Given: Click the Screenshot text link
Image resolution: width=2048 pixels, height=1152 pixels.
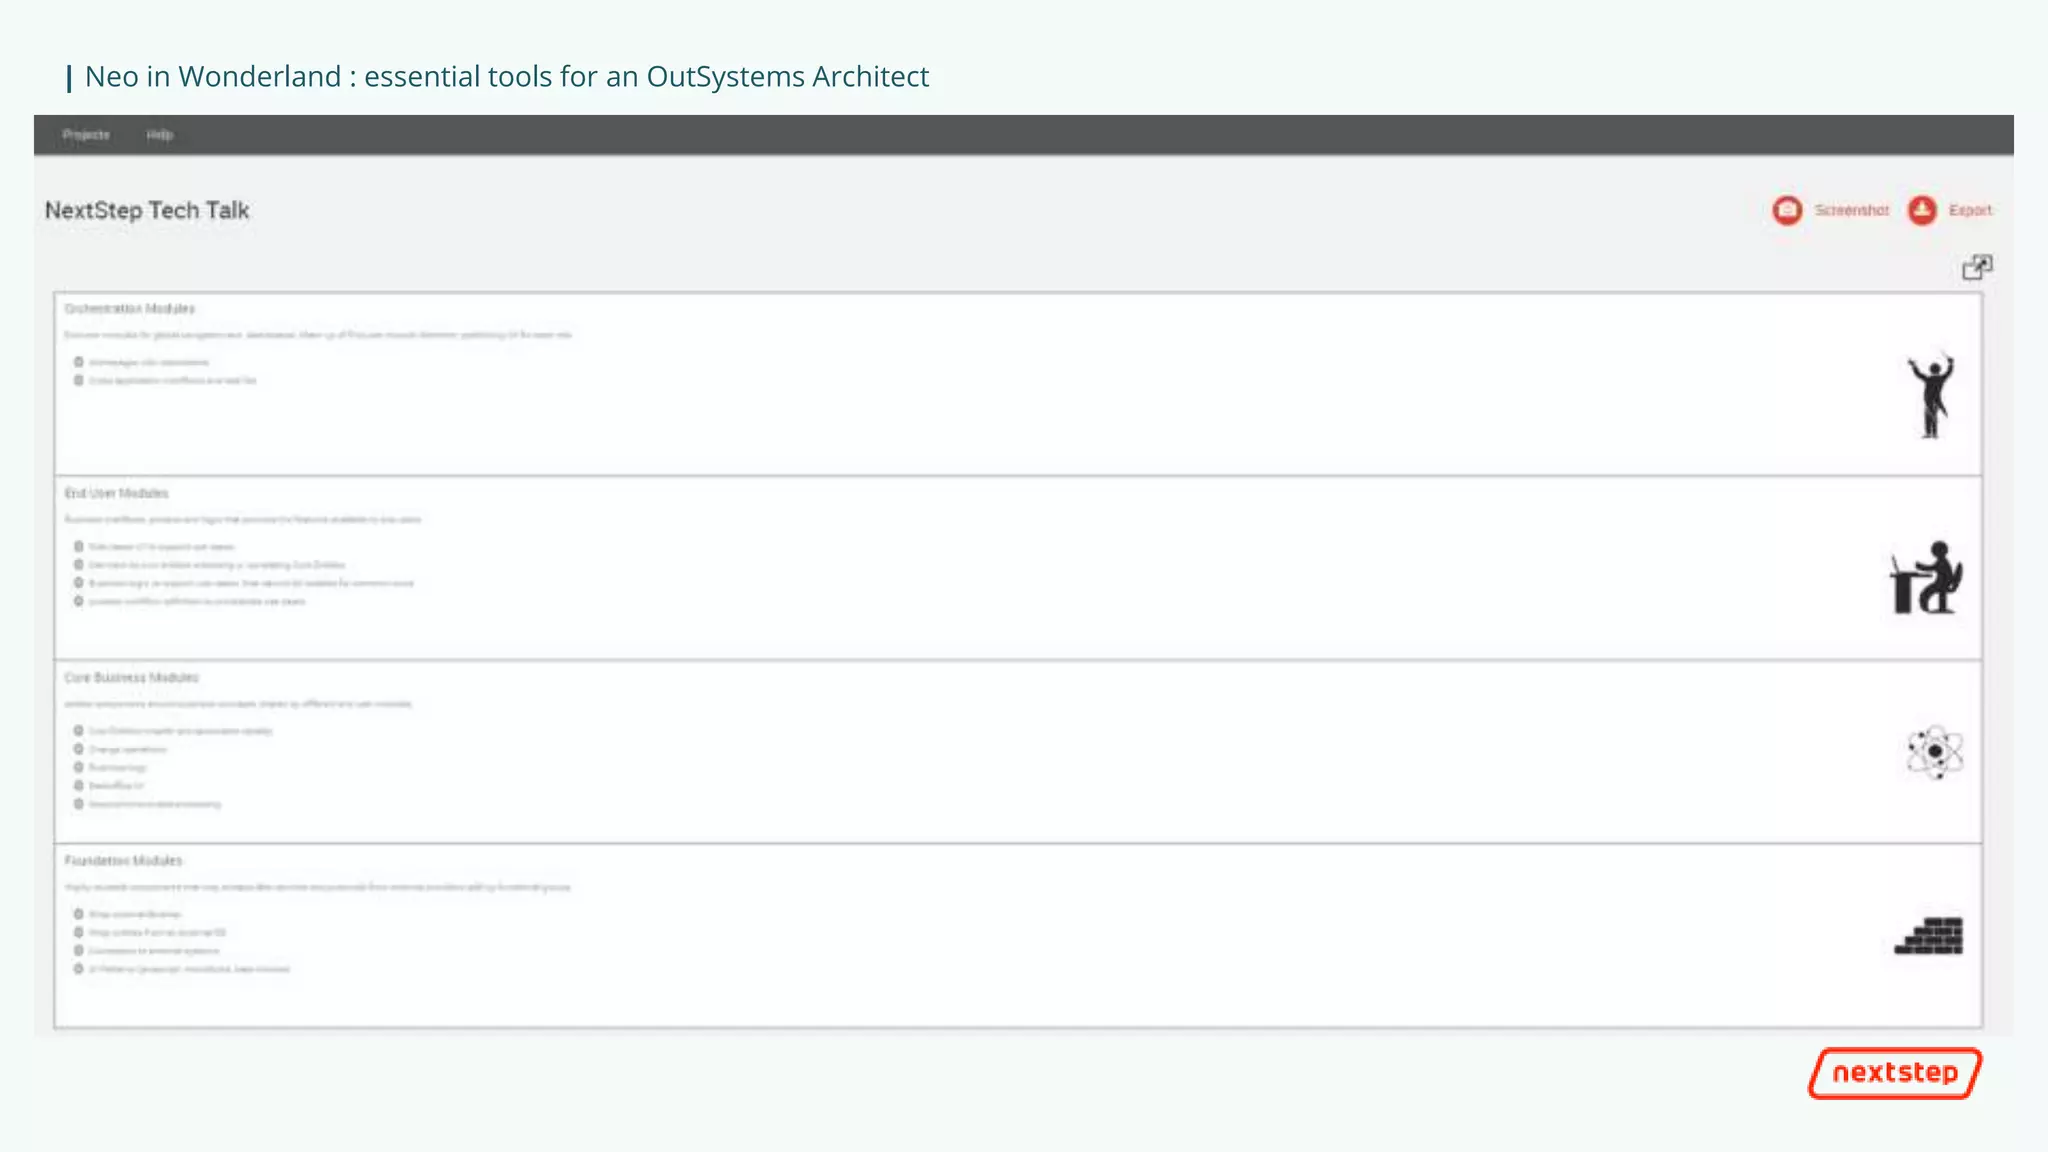Looking at the screenshot, I should click(x=1851, y=210).
